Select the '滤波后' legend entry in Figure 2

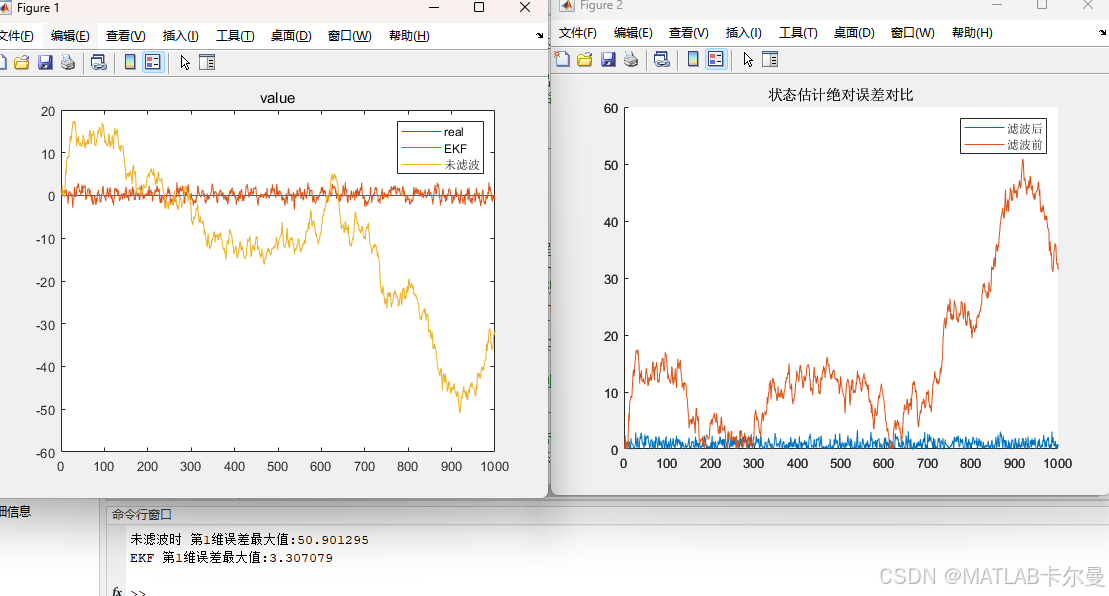click(1003, 128)
